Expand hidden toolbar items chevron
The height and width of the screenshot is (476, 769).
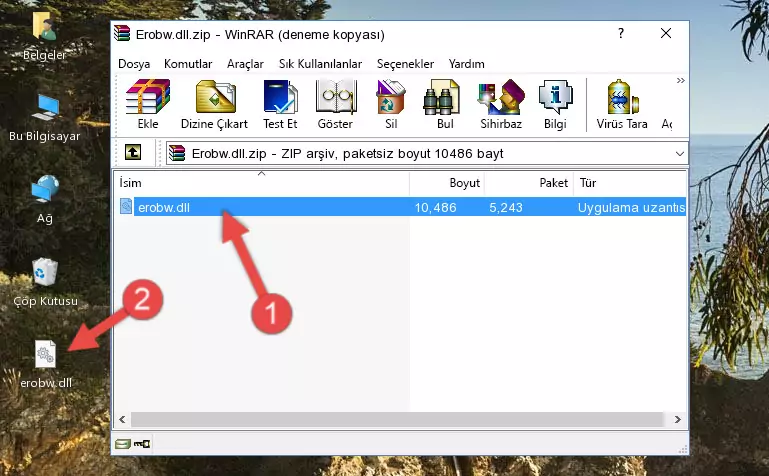pyautogui.click(x=681, y=80)
